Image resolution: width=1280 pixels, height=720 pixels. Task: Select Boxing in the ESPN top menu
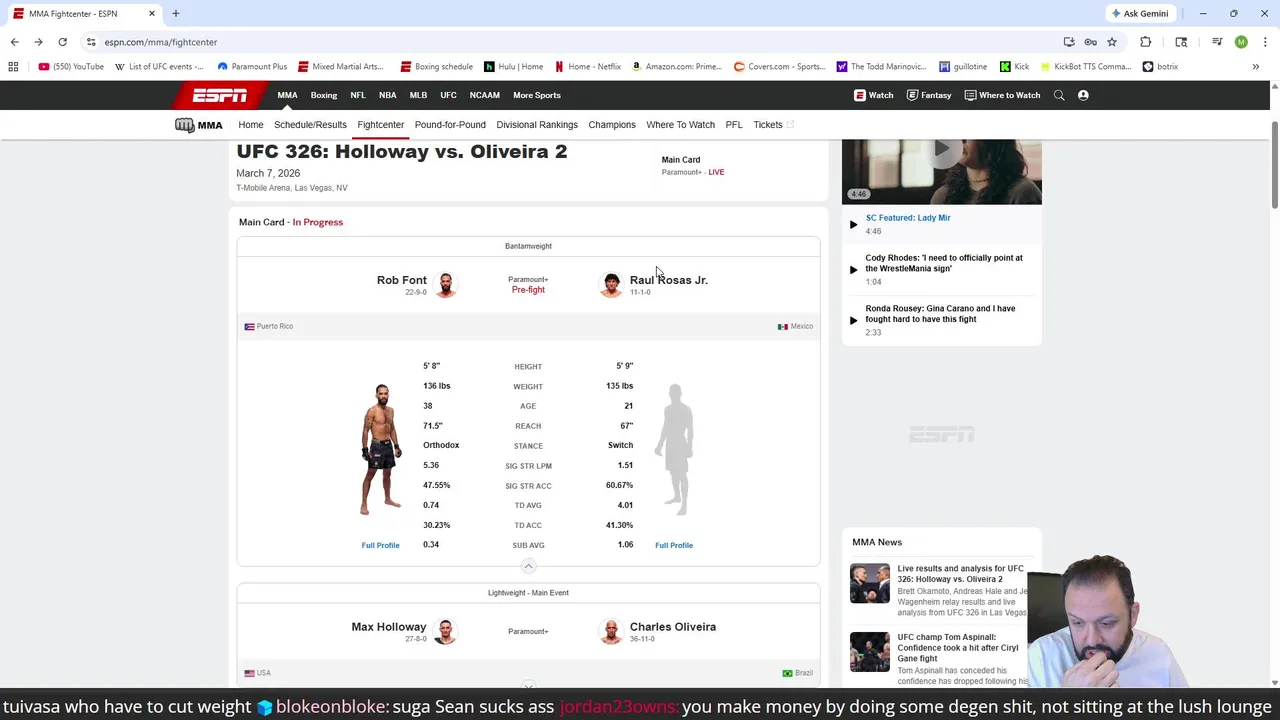point(324,95)
